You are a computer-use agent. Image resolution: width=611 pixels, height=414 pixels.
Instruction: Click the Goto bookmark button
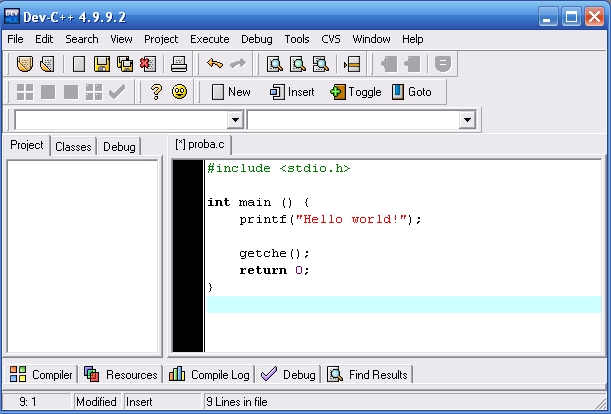pos(411,92)
